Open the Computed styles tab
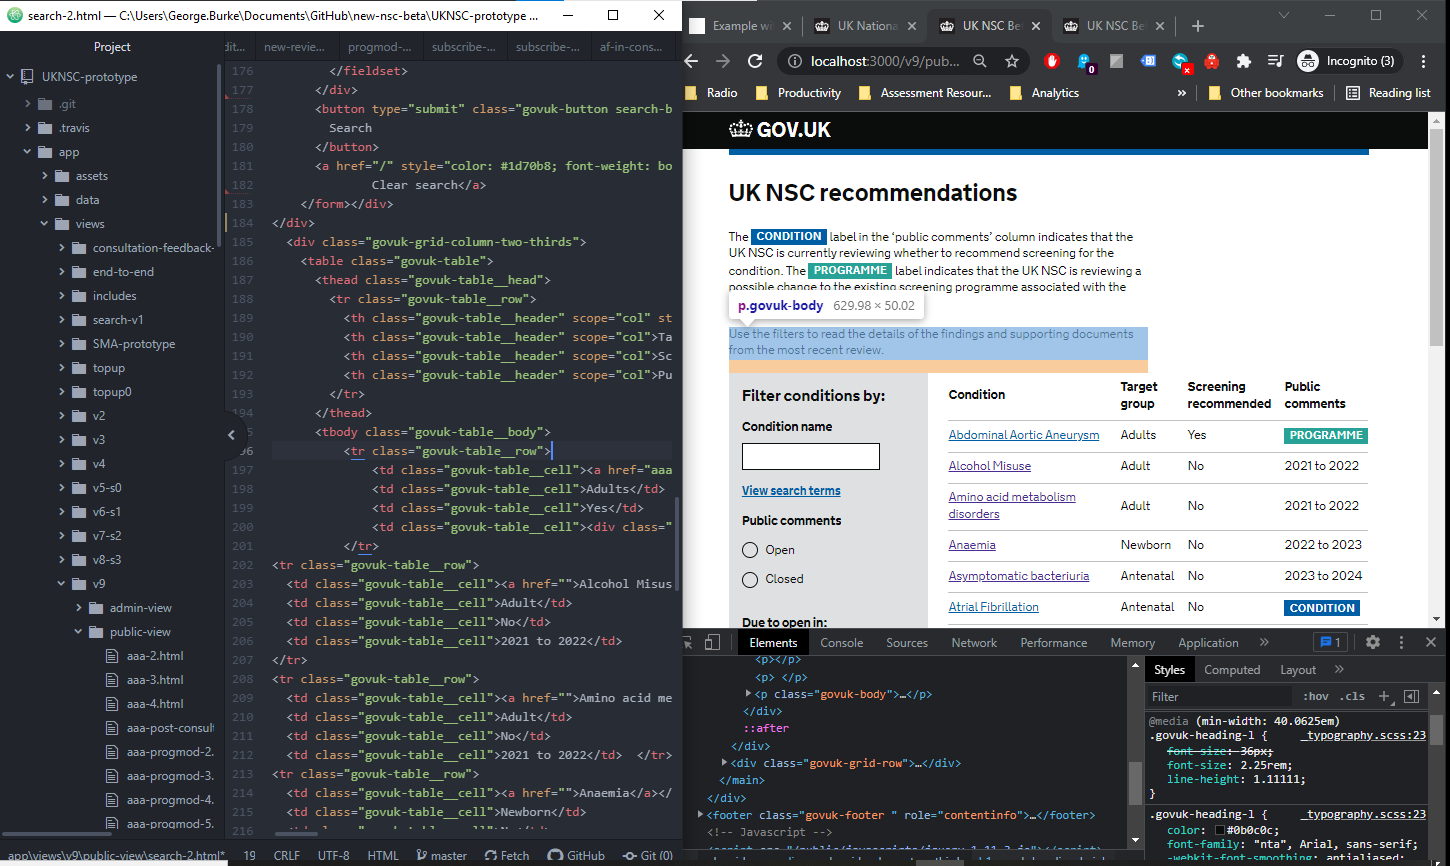The image size is (1450, 866). click(x=1232, y=670)
